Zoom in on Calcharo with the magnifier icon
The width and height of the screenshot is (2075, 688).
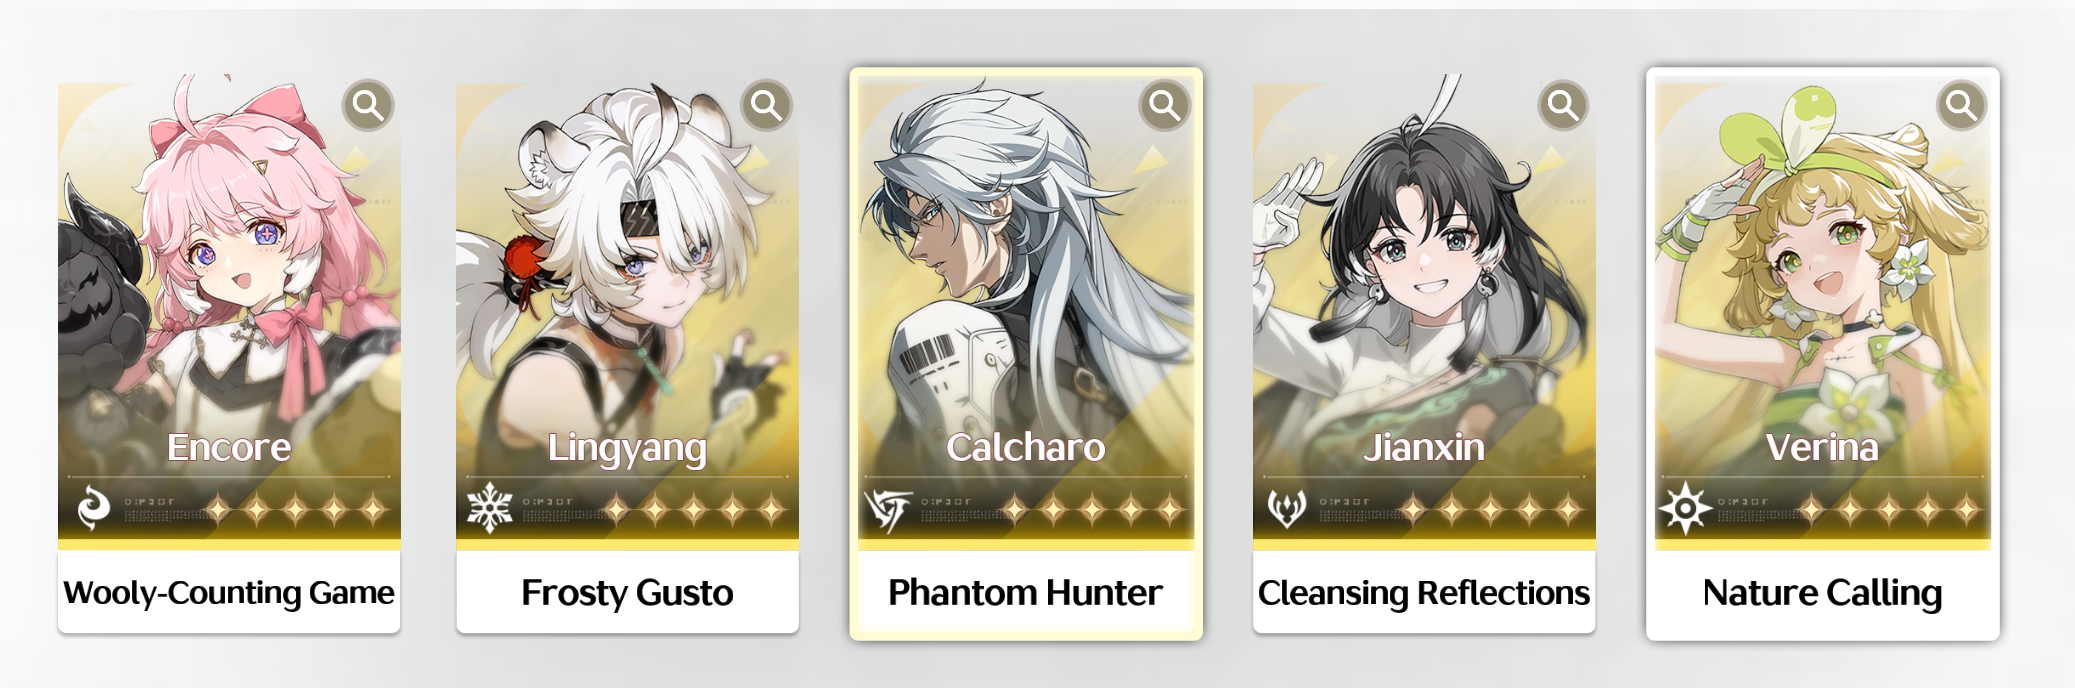tap(1165, 105)
